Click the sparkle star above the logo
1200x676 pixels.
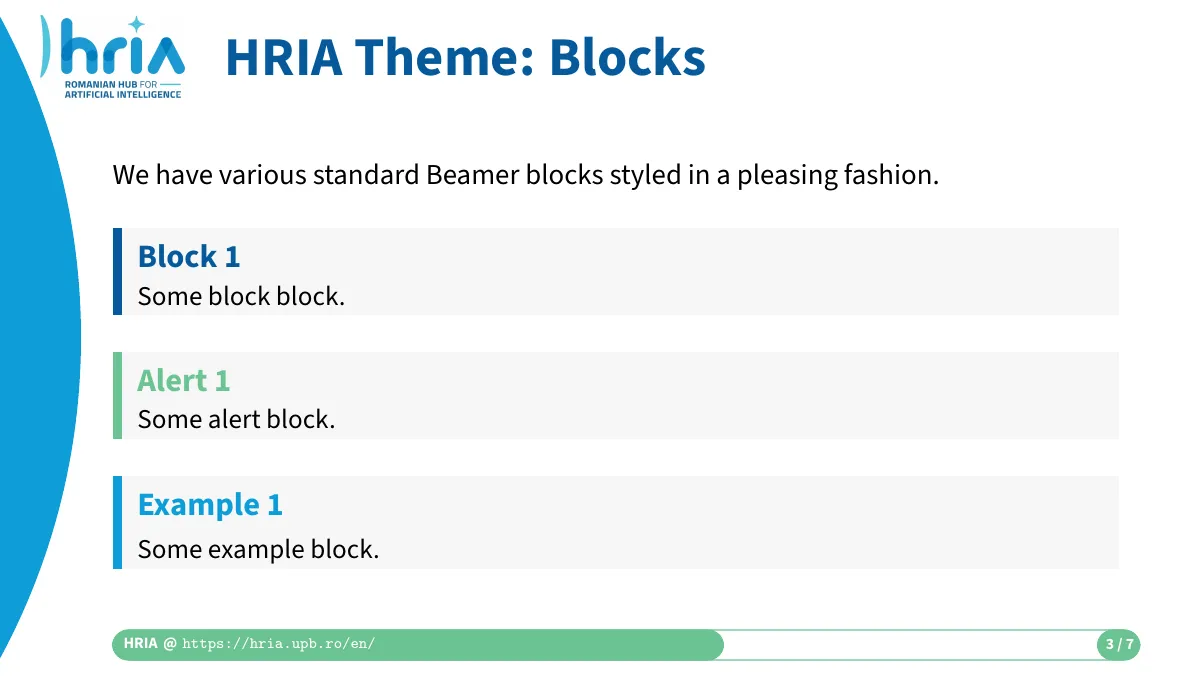tap(137, 24)
